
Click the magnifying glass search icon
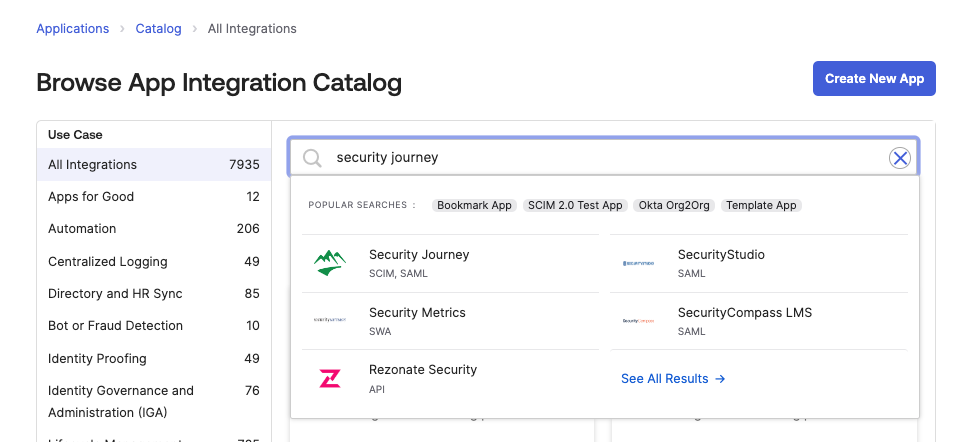pyautogui.click(x=312, y=158)
